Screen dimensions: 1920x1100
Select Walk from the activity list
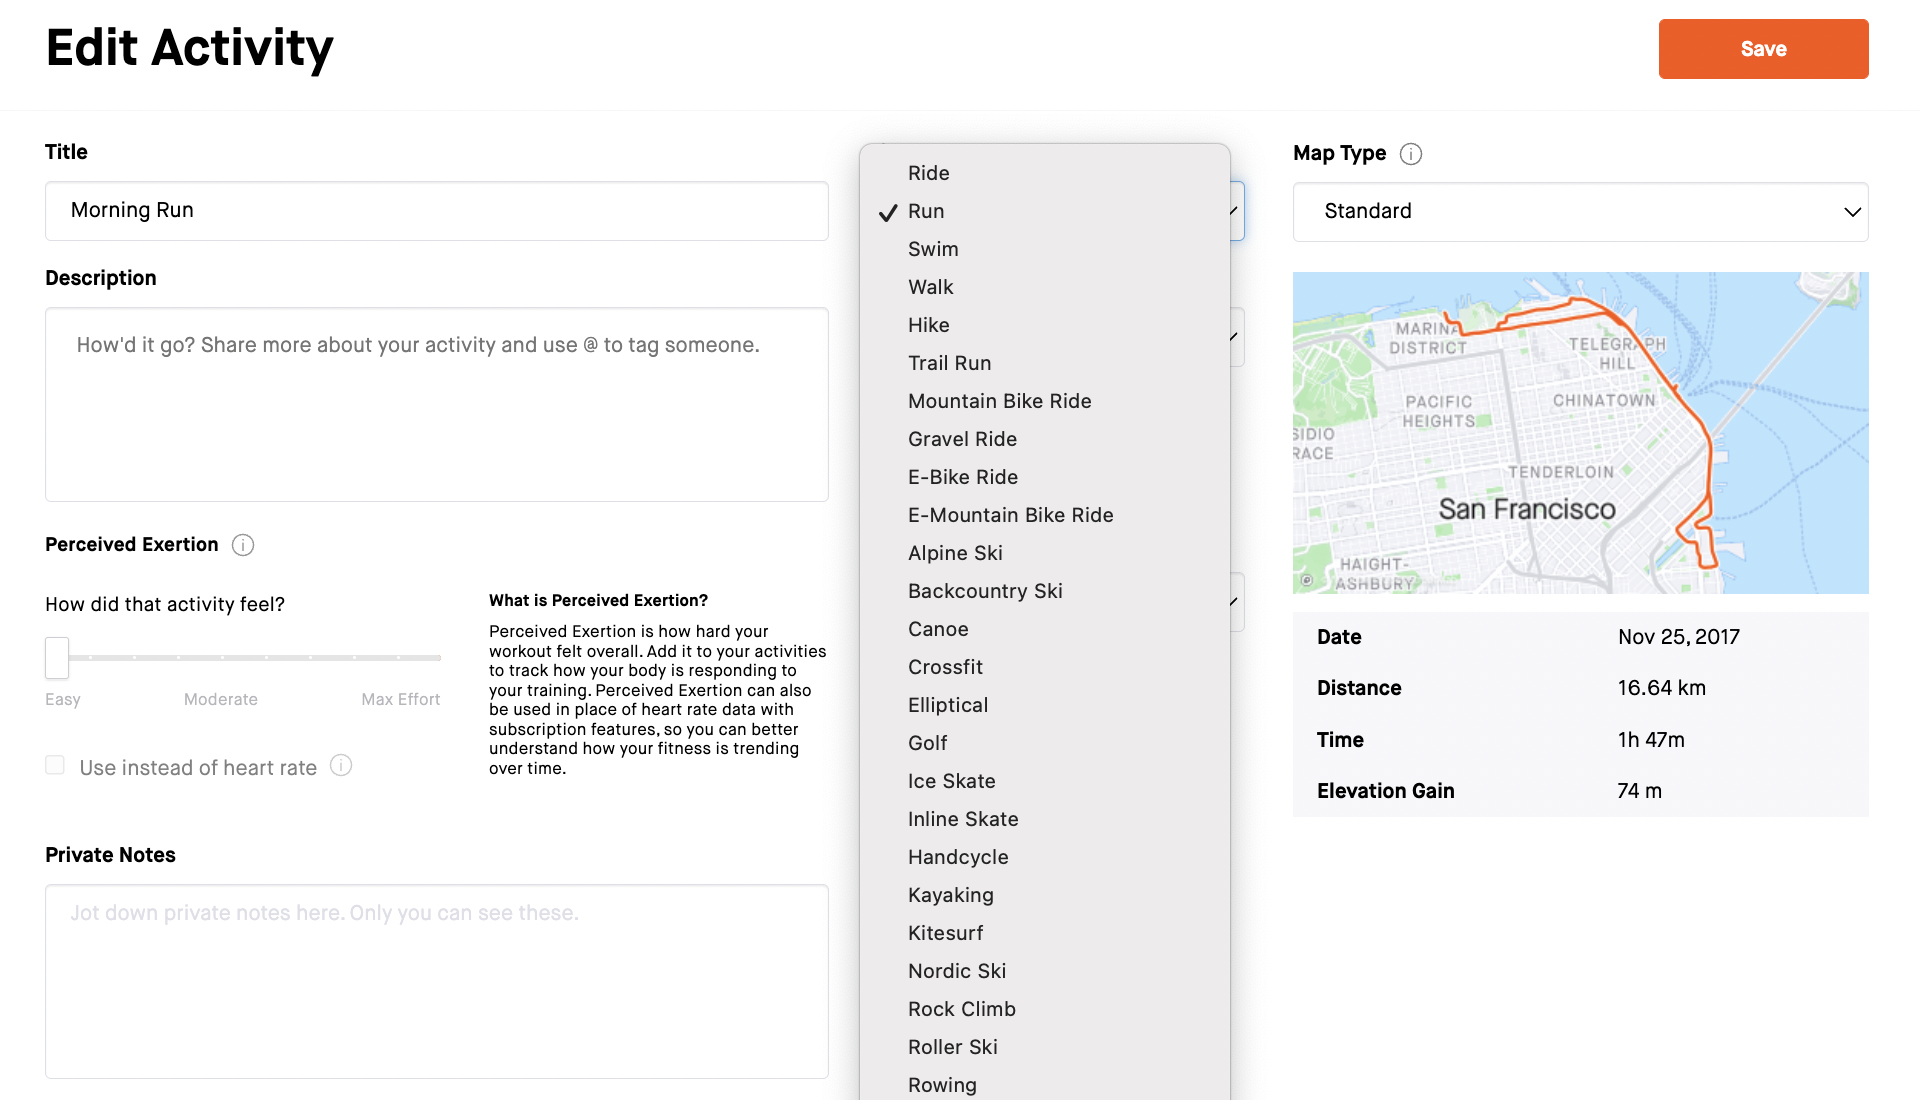click(x=930, y=286)
